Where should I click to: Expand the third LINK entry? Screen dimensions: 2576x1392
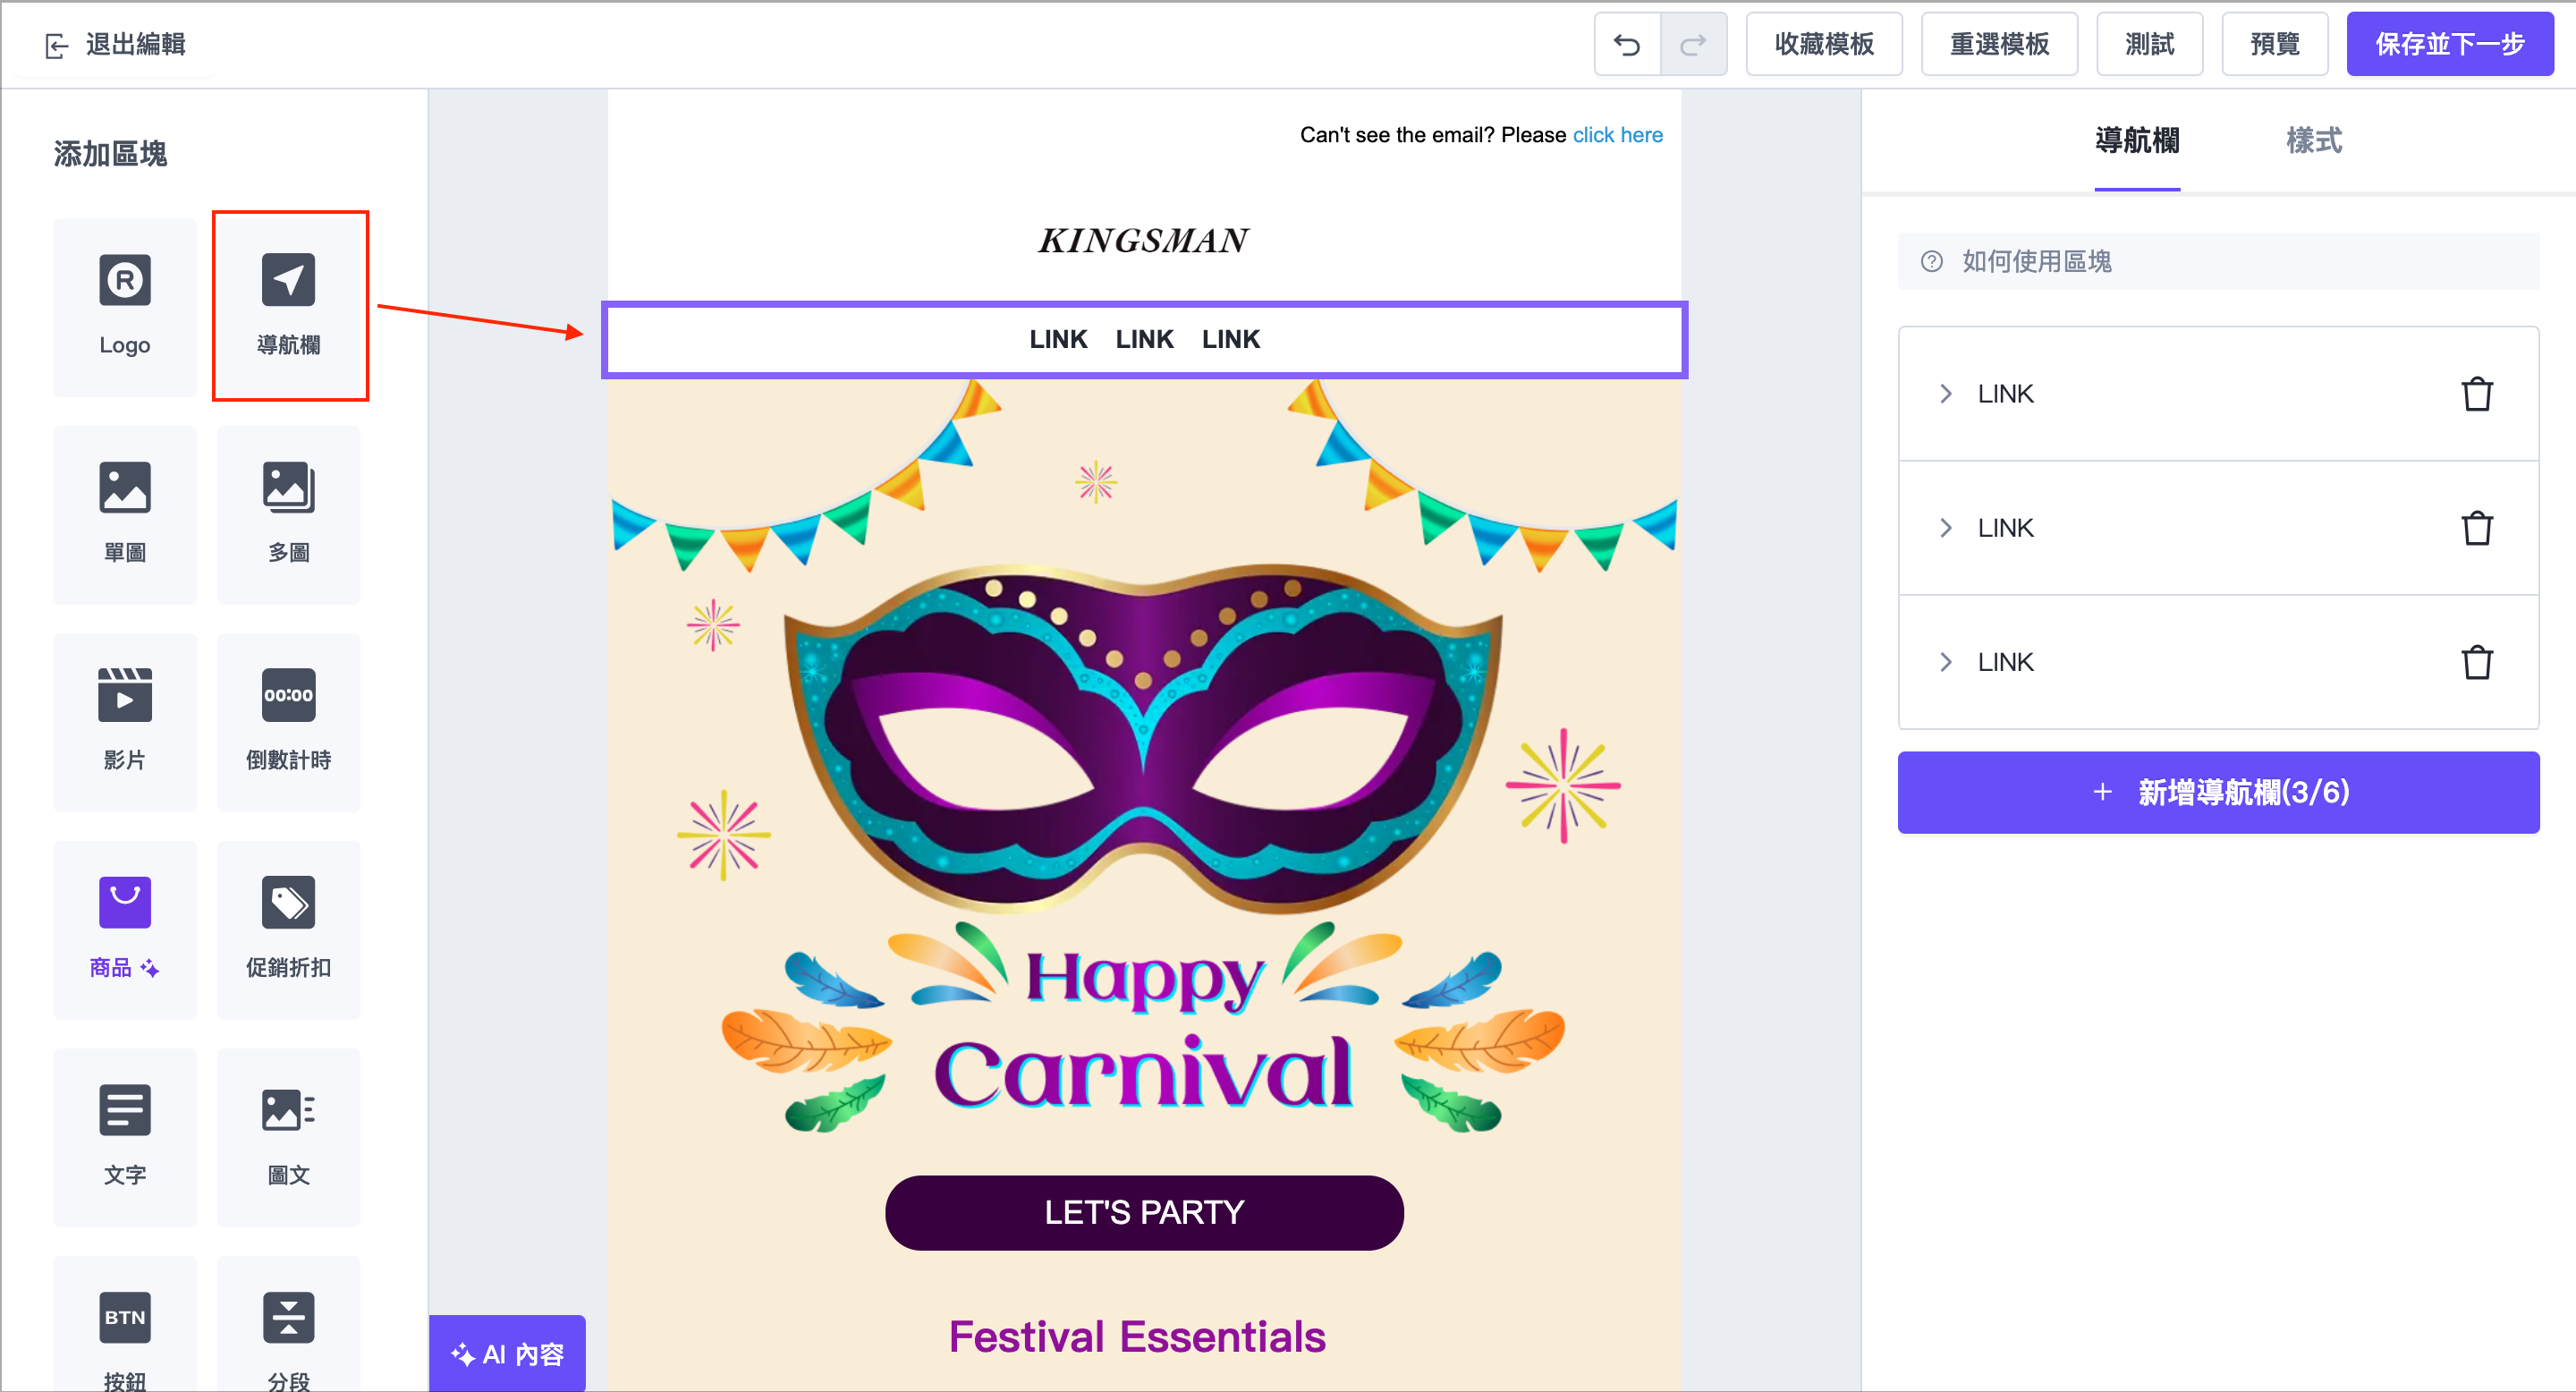coord(1946,662)
